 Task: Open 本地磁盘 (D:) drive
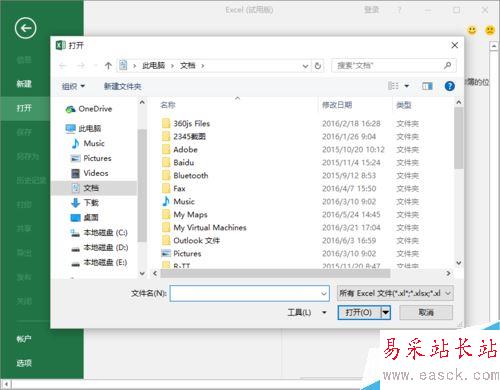(x=99, y=248)
